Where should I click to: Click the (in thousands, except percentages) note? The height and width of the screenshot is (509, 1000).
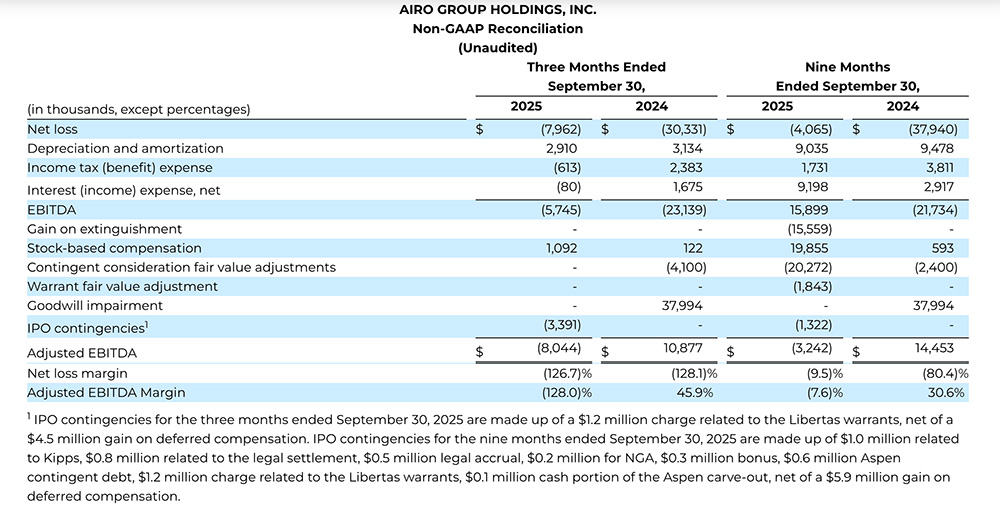tap(138, 109)
